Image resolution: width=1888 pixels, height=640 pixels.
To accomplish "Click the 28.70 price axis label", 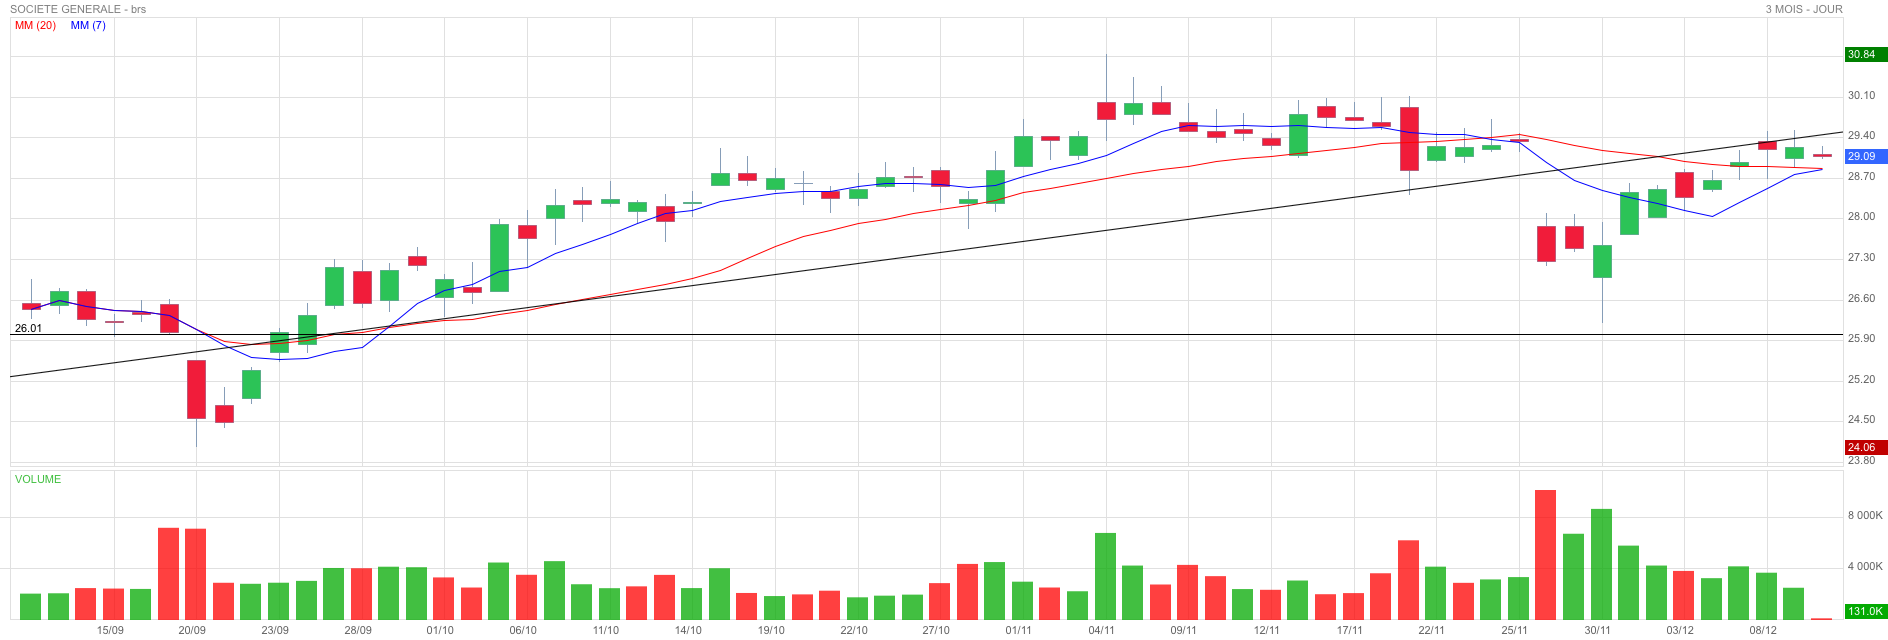I will [1861, 176].
